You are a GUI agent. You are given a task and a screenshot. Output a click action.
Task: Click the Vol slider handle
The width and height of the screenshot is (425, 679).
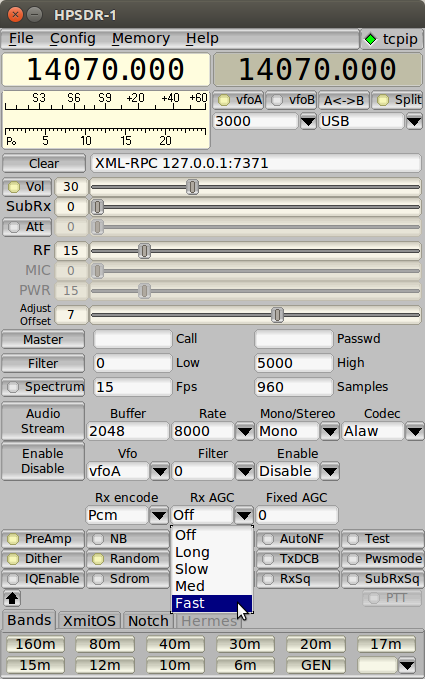tap(192, 187)
